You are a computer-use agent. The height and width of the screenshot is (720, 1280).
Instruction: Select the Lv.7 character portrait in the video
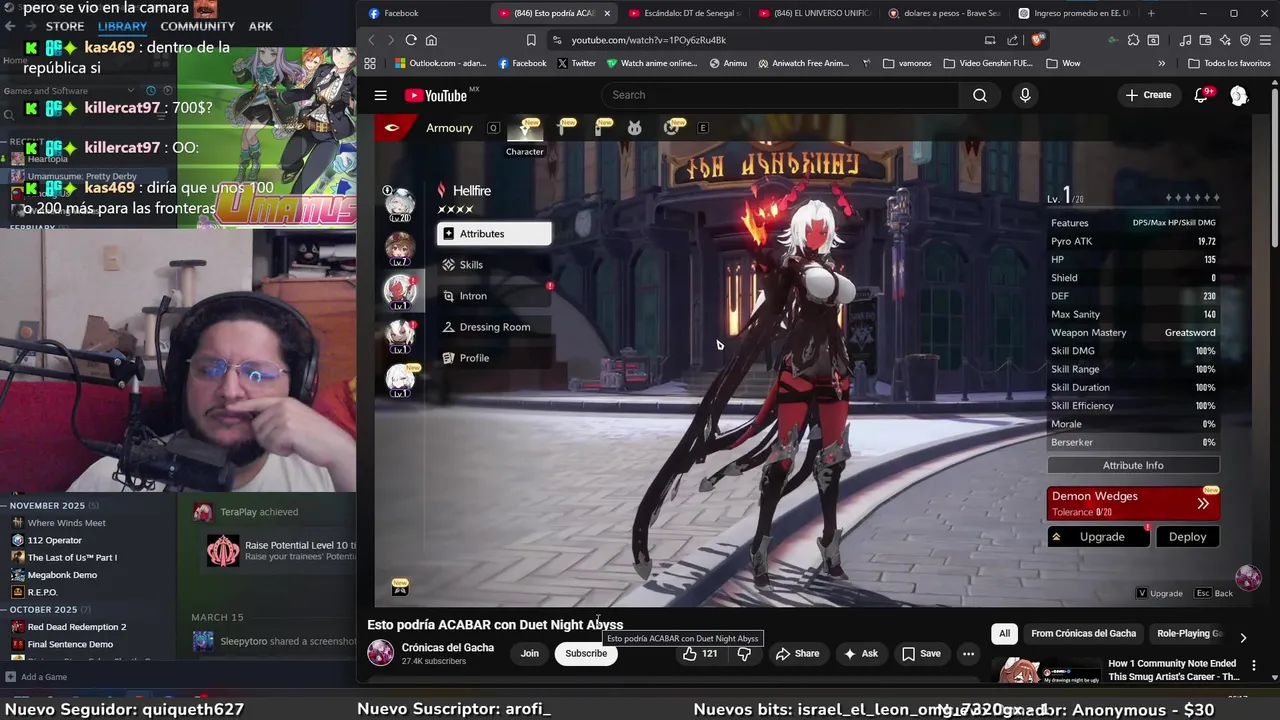tap(400, 248)
